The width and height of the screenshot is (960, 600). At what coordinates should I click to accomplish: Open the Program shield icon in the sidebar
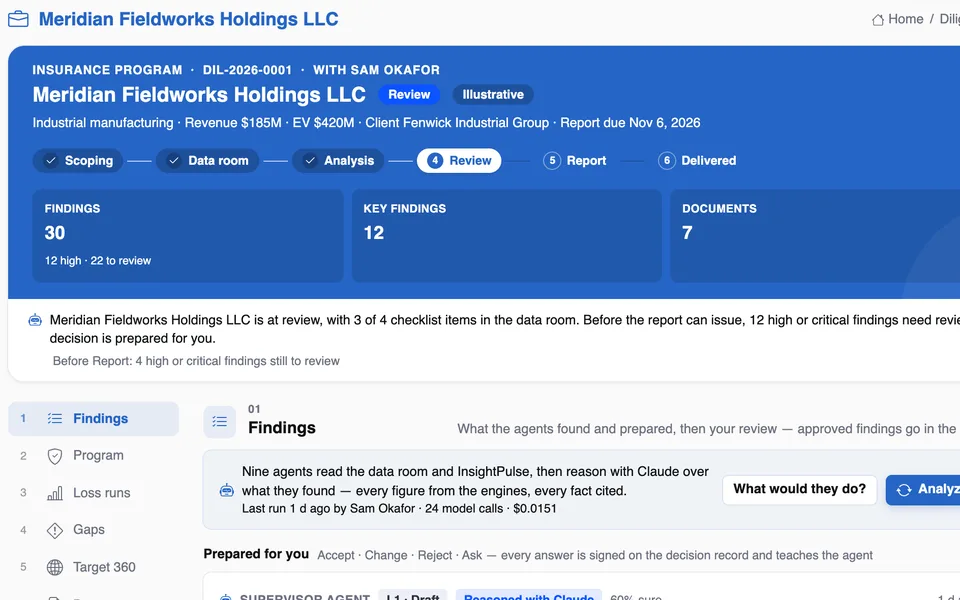[54, 456]
